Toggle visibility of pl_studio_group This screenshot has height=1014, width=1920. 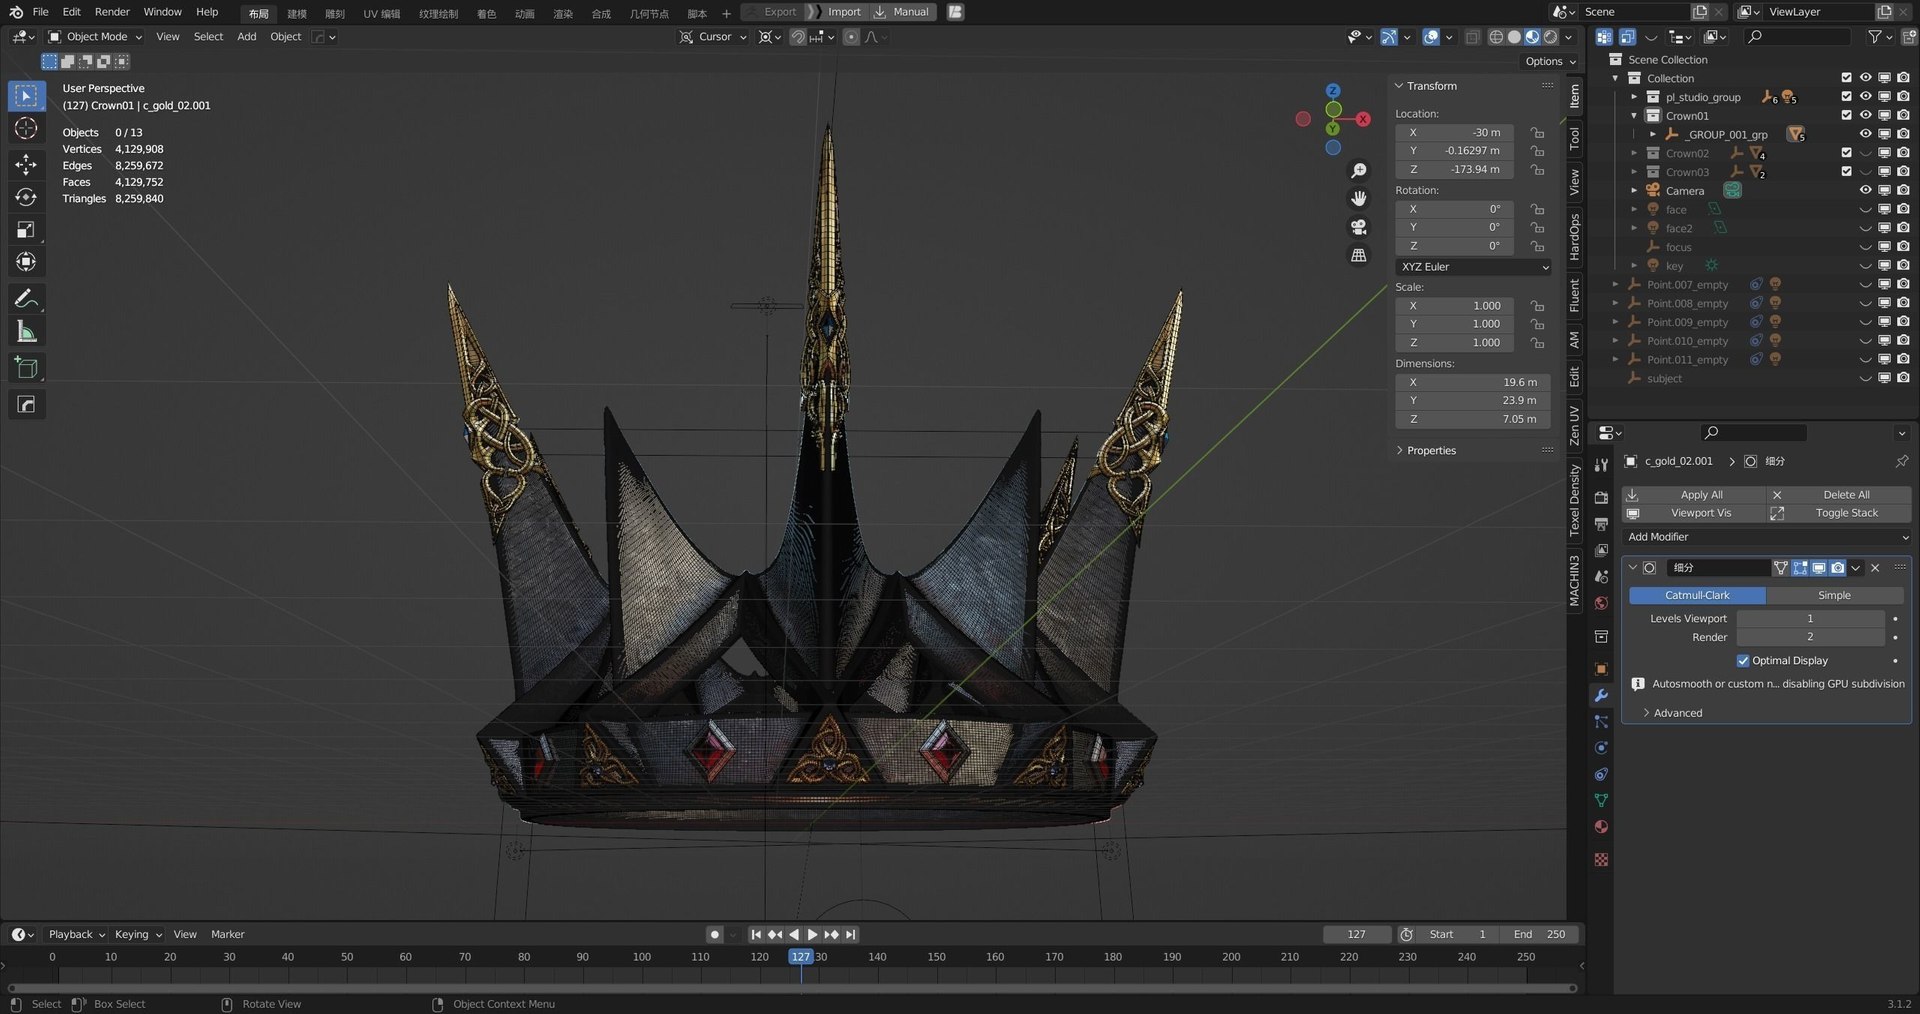(1865, 97)
